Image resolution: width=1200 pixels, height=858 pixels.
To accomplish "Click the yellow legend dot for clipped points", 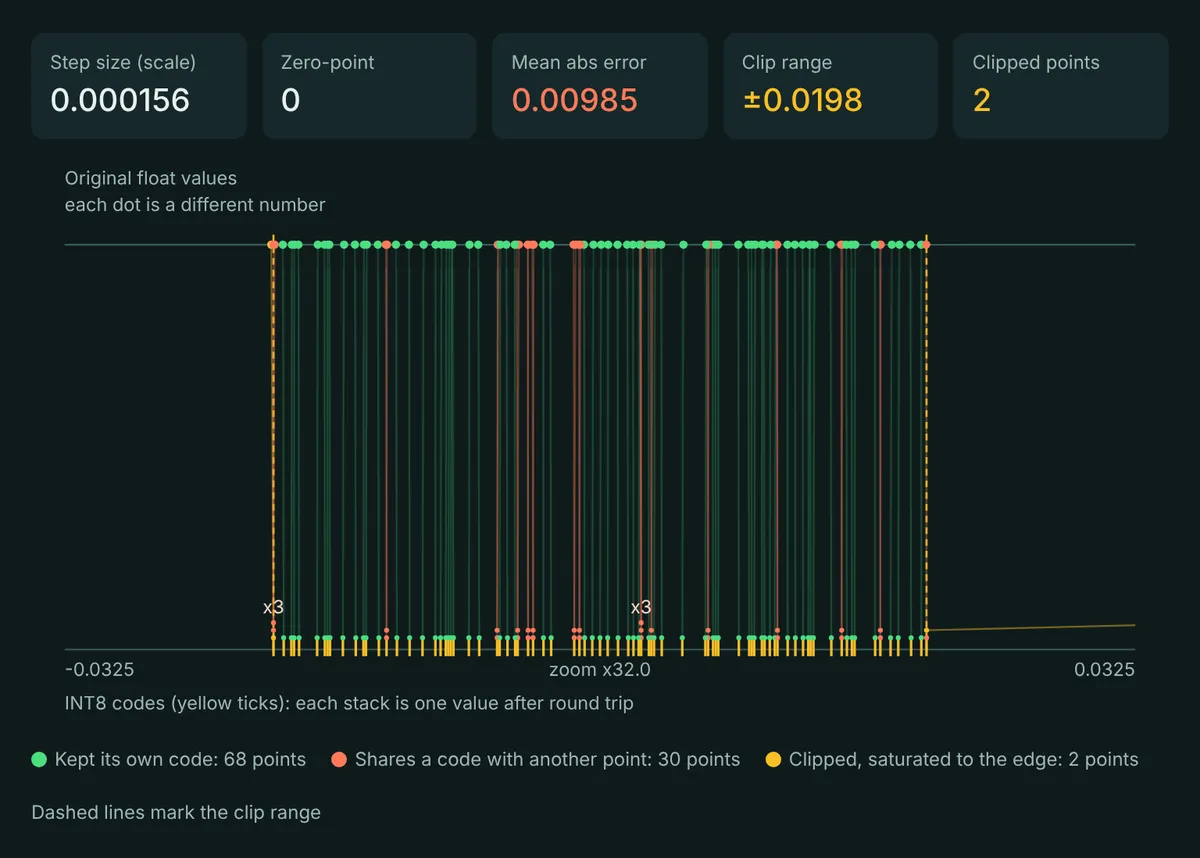I will click(x=773, y=759).
